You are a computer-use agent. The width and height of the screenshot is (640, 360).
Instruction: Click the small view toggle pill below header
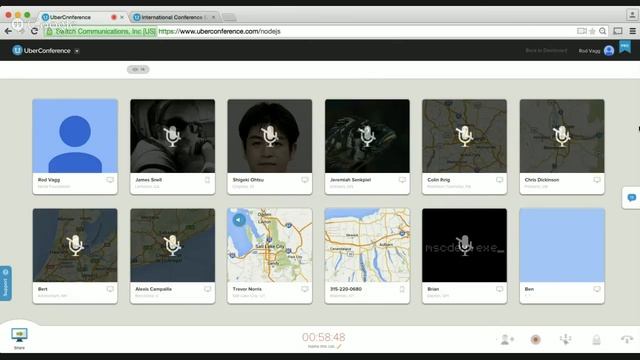(138, 69)
